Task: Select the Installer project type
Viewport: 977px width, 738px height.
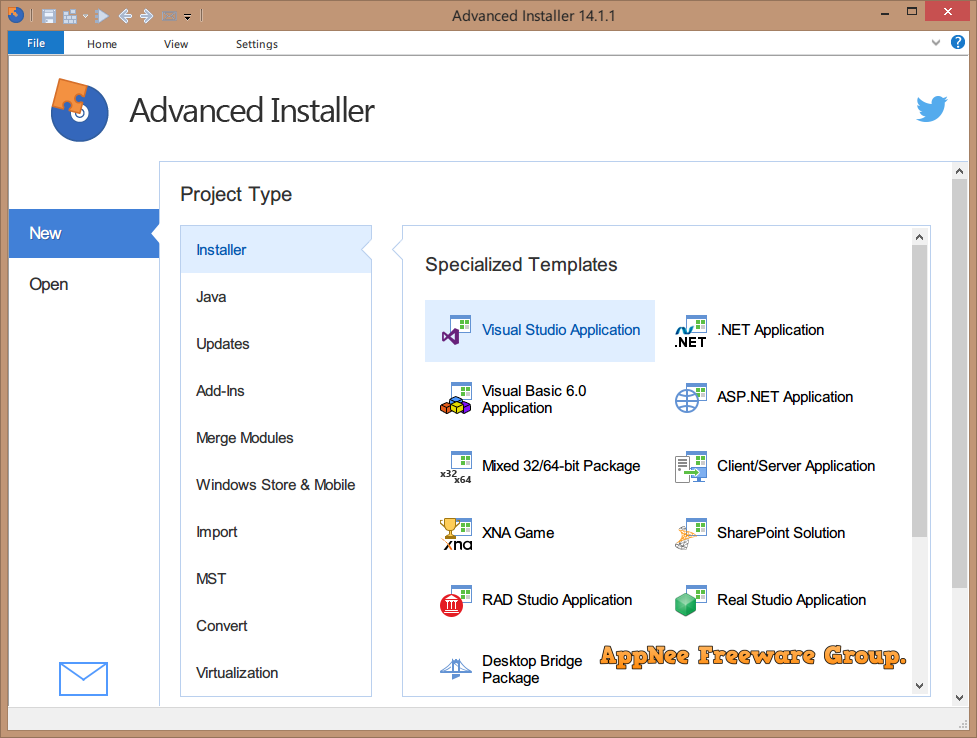Action: coord(275,250)
